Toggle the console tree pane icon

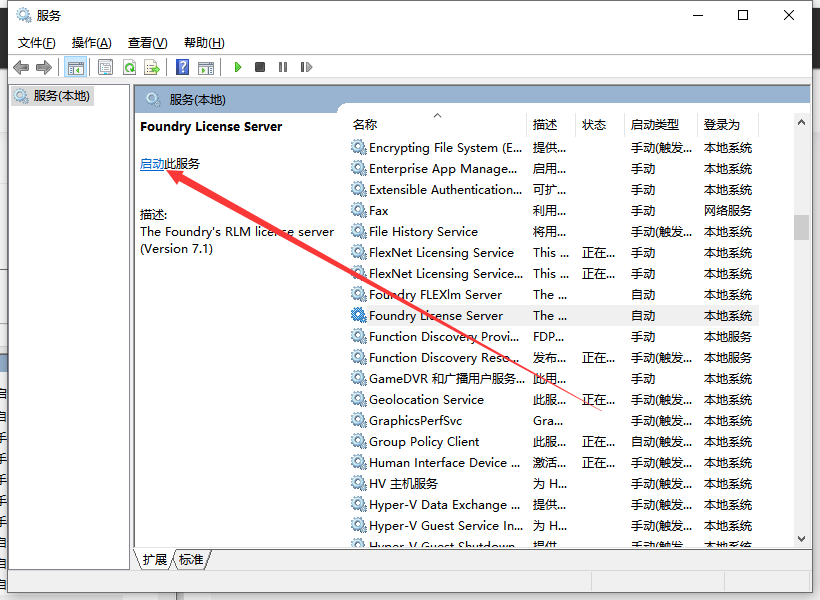click(x=75, y=66)
